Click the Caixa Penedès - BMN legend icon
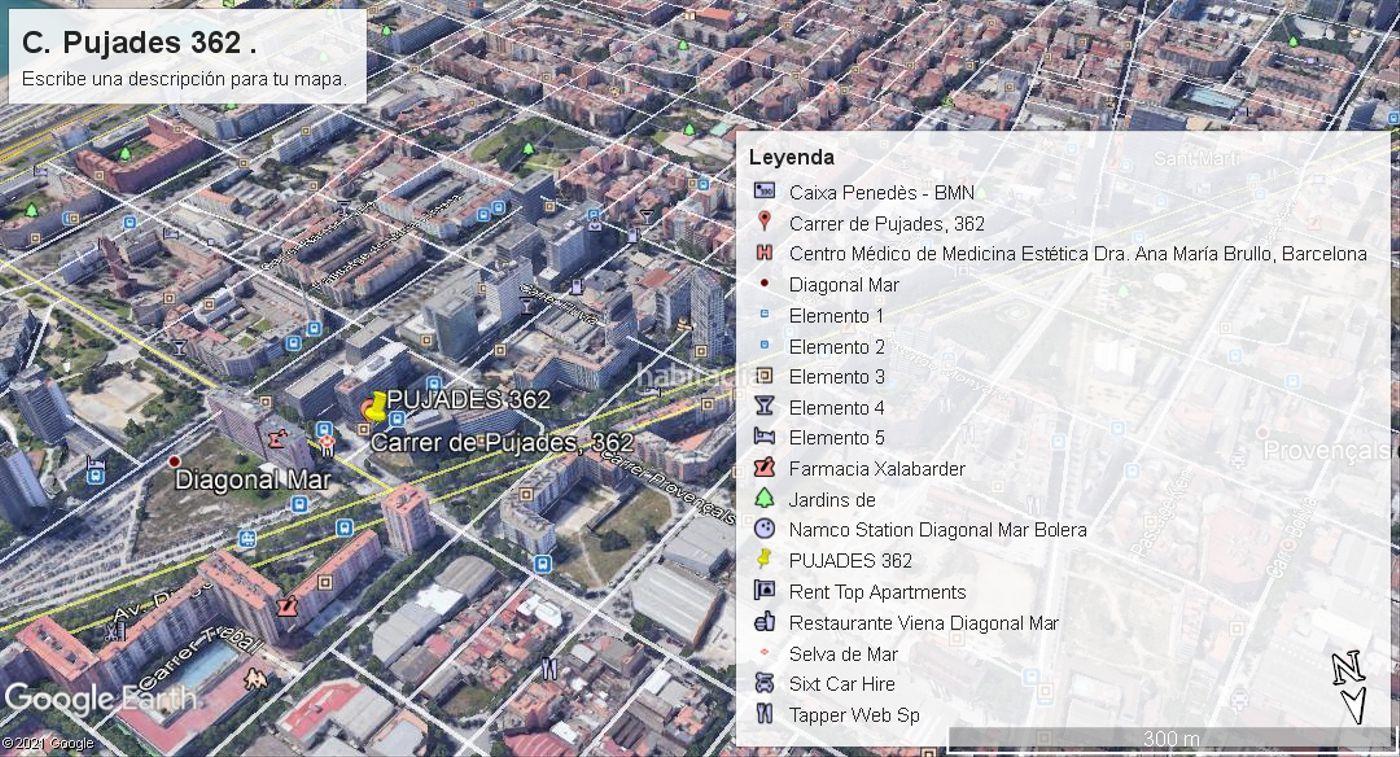This screenshot has height=757, width=1400. coord(765,191)
